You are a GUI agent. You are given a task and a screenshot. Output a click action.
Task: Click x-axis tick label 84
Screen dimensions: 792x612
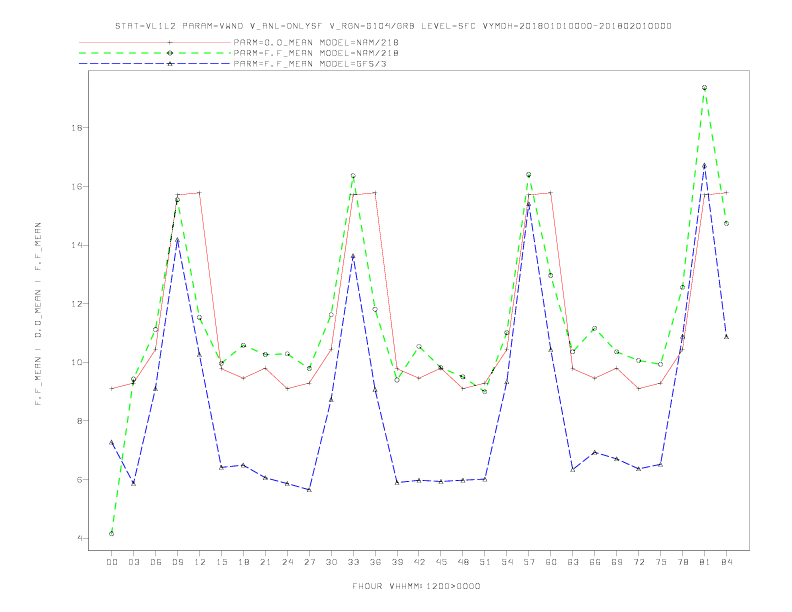(x=726, y=562)
